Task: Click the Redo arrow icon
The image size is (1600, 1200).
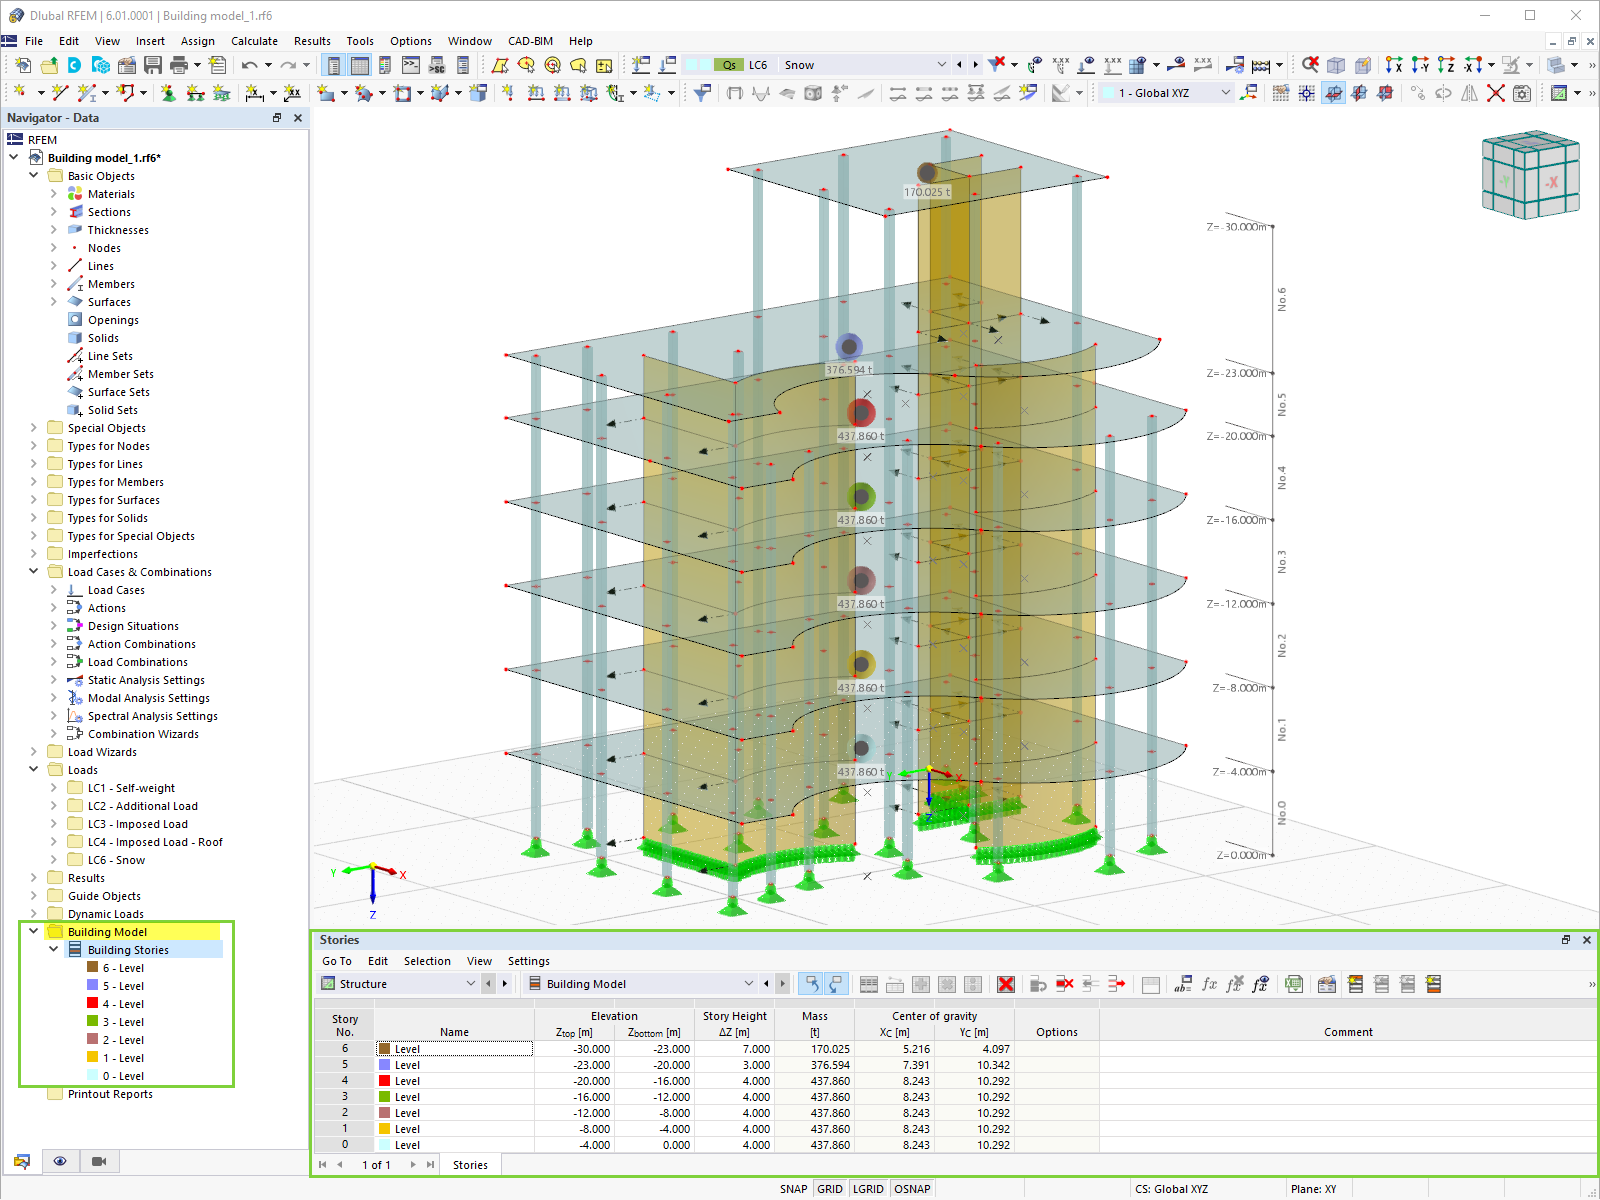Action: (288, 65)
